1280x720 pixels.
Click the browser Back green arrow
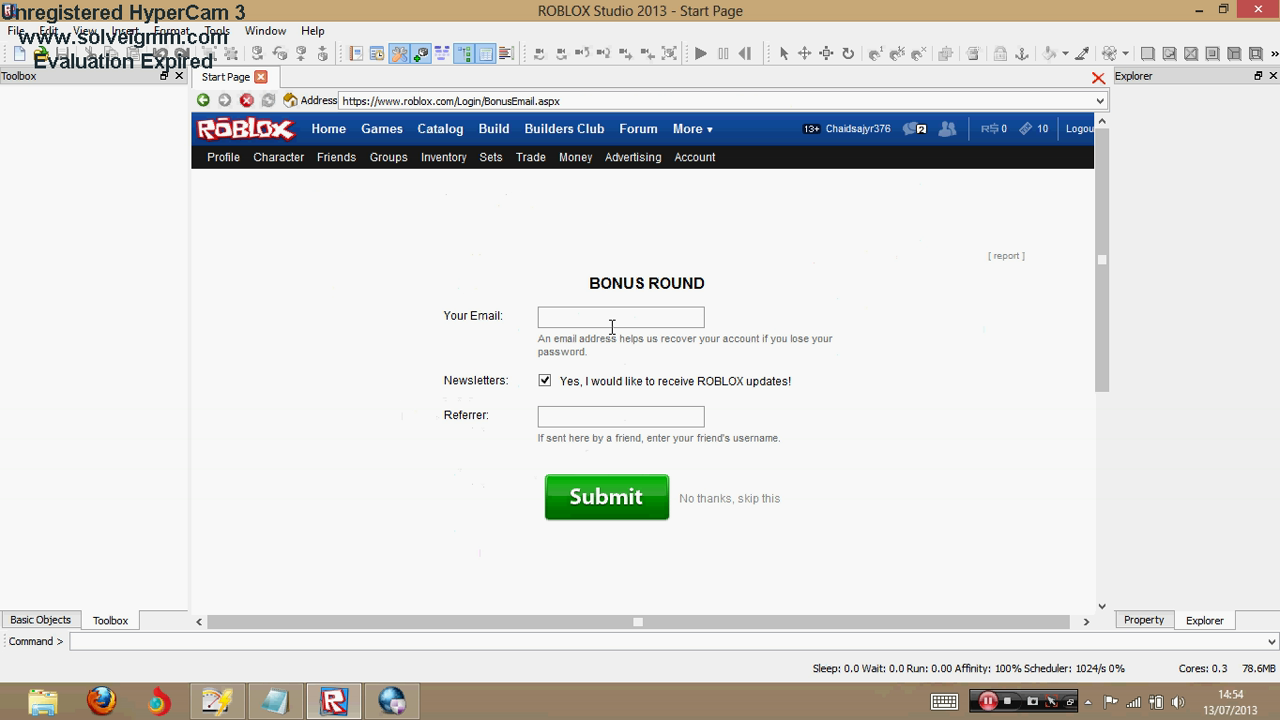pos(203,100)
